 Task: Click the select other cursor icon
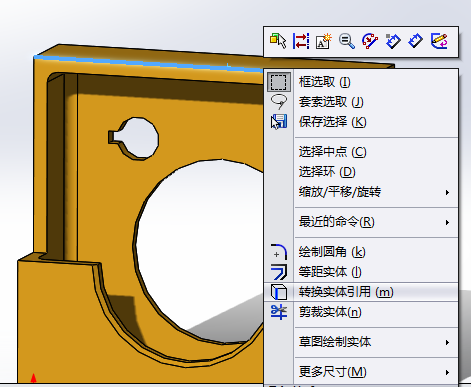tap(278, 41)
